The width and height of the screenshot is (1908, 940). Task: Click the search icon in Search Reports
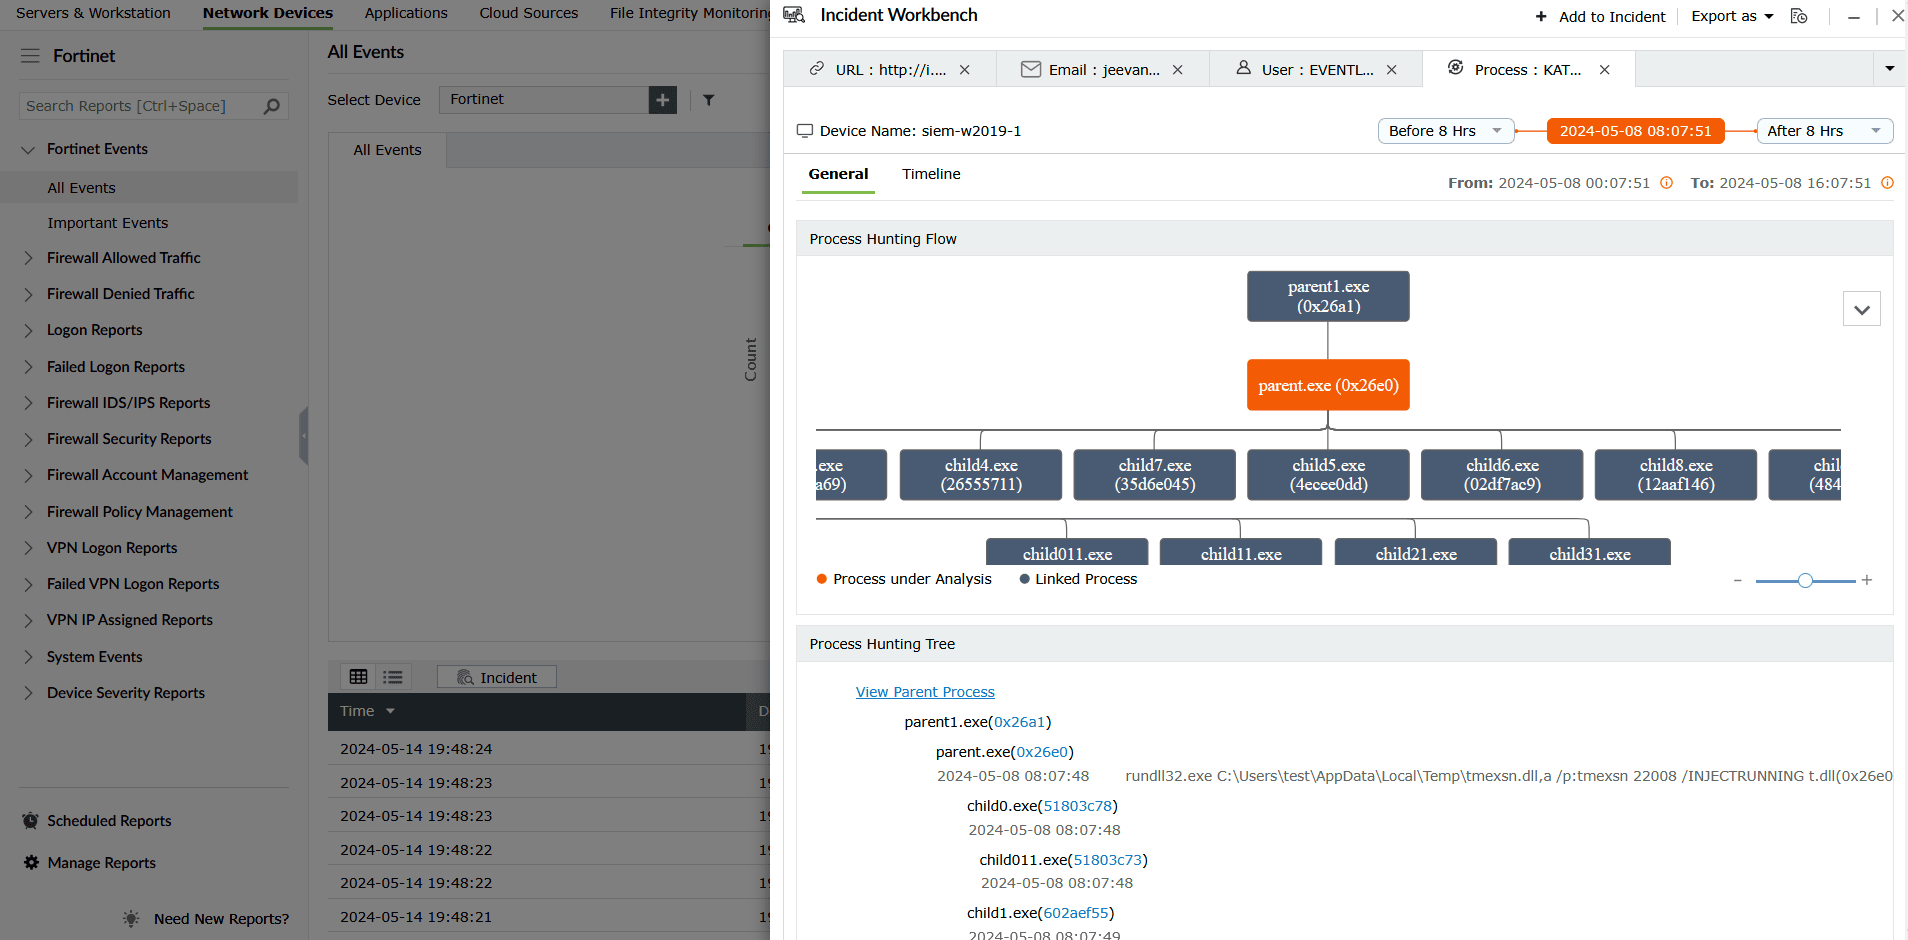[x=271, y=106]
